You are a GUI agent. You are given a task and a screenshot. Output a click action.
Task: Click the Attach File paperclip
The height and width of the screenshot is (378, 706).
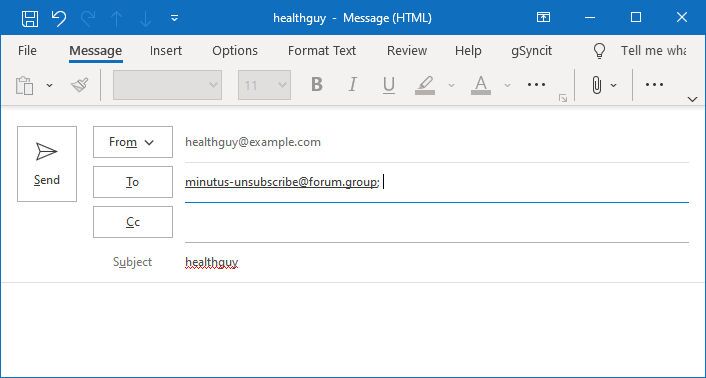(x=597, y=85)
